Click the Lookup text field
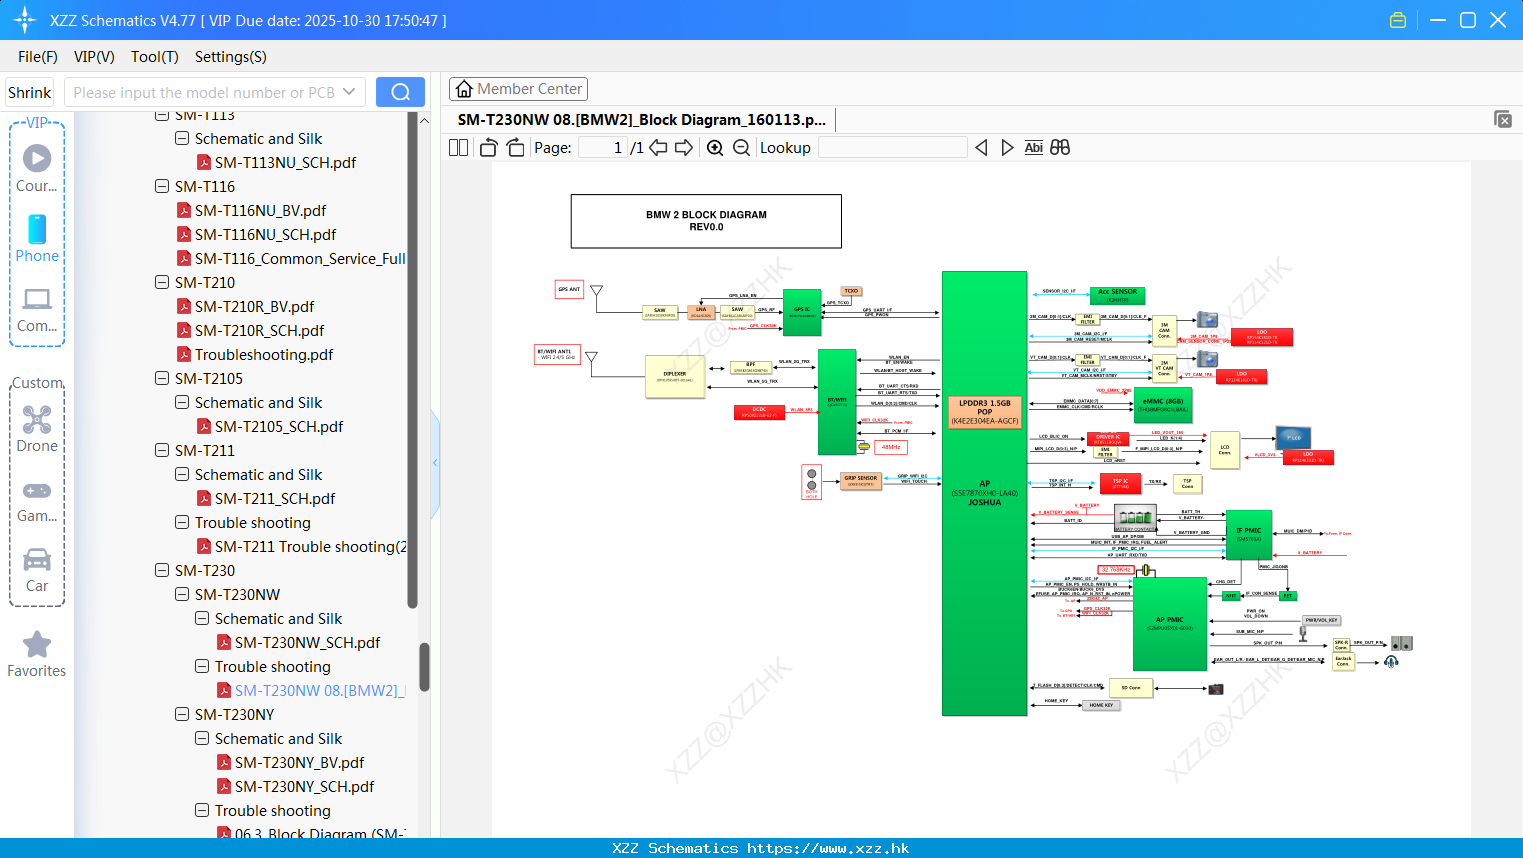Viewport: 1523px width, 858px height. click(893, 147)
